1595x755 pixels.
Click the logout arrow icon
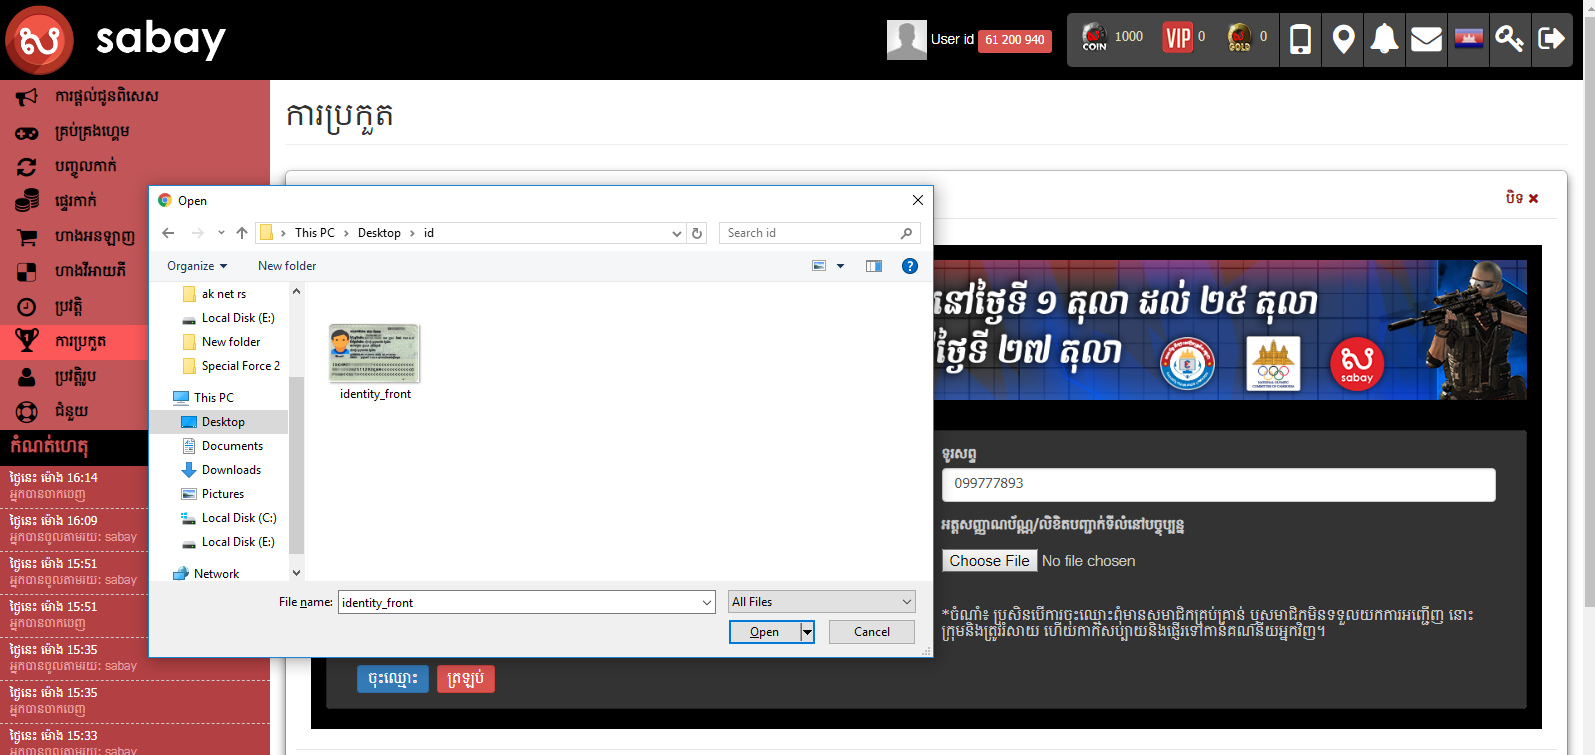coord(1551,40)
